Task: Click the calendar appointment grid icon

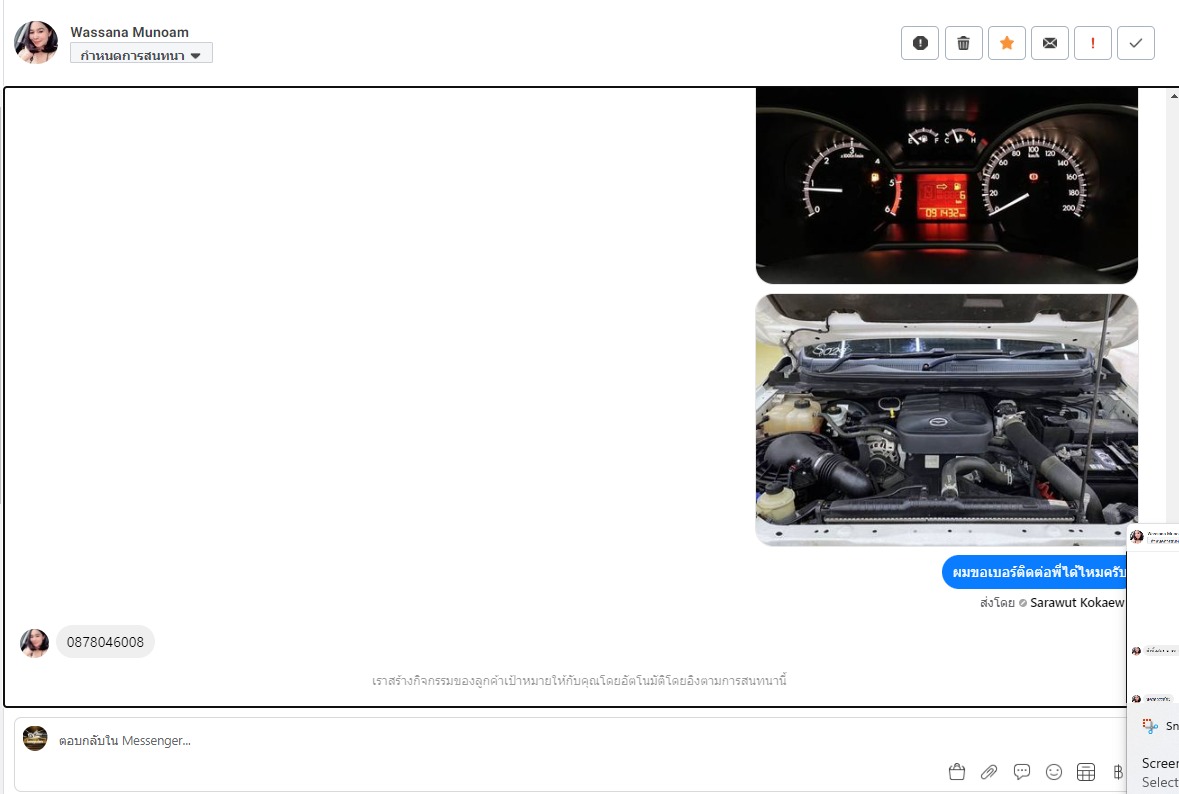Action: 1086,771
